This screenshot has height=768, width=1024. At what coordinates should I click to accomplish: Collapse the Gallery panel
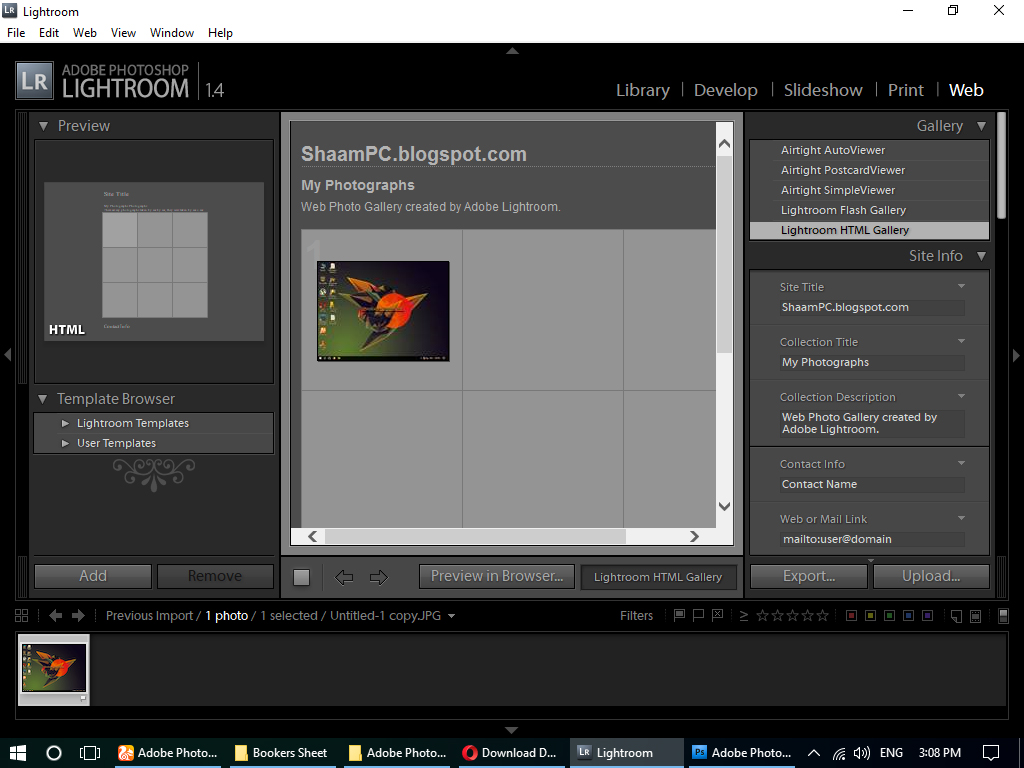point(981,126)
